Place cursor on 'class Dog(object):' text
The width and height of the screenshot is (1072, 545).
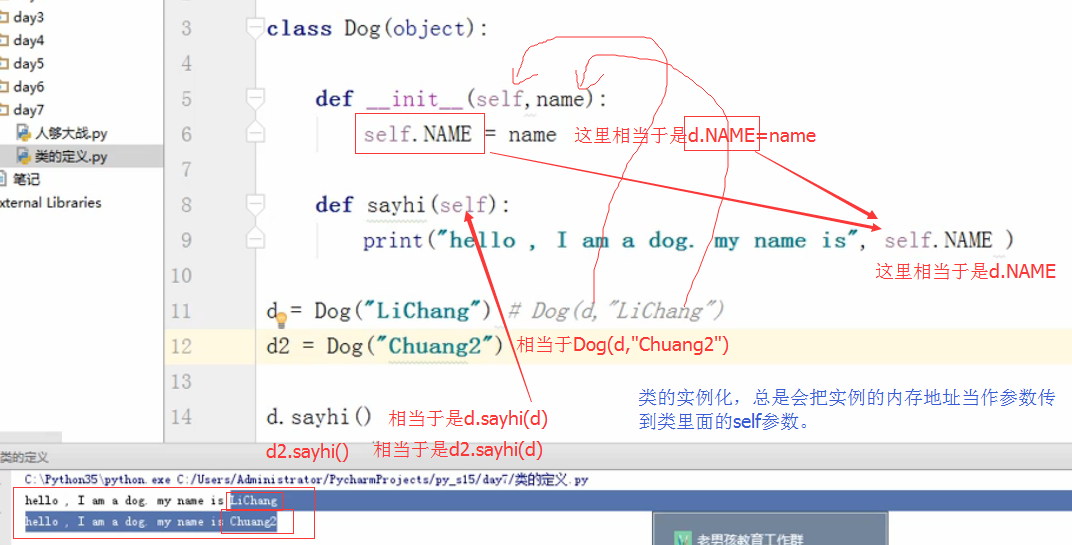(x=377, y=29)
